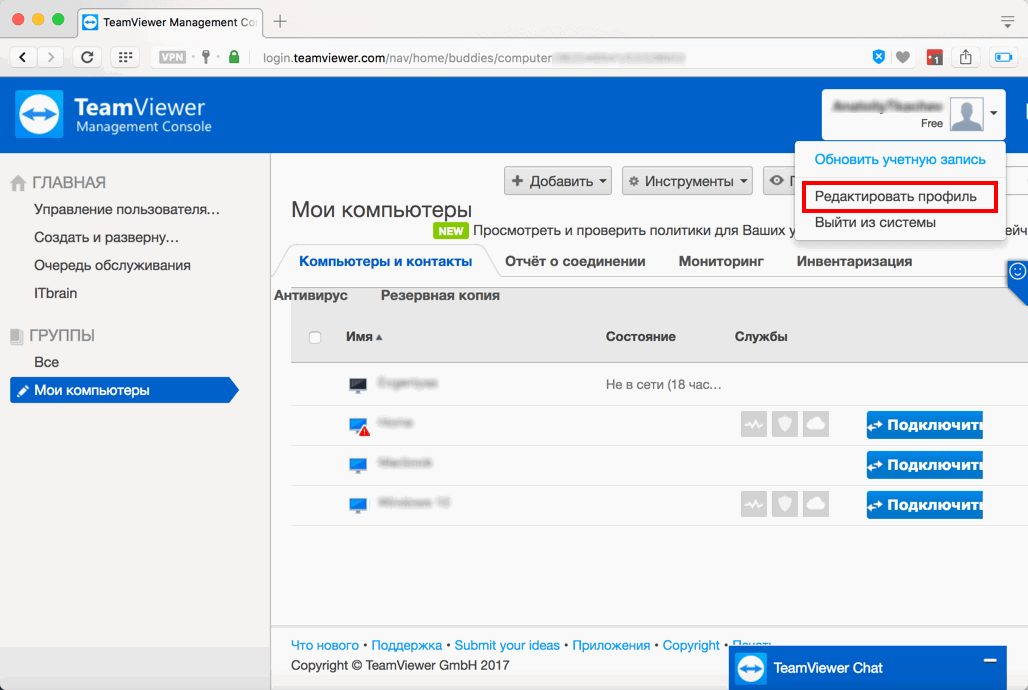Open the speed dial grid icon
Screen dimensions: 1028x690
click(x=125, y=57)
